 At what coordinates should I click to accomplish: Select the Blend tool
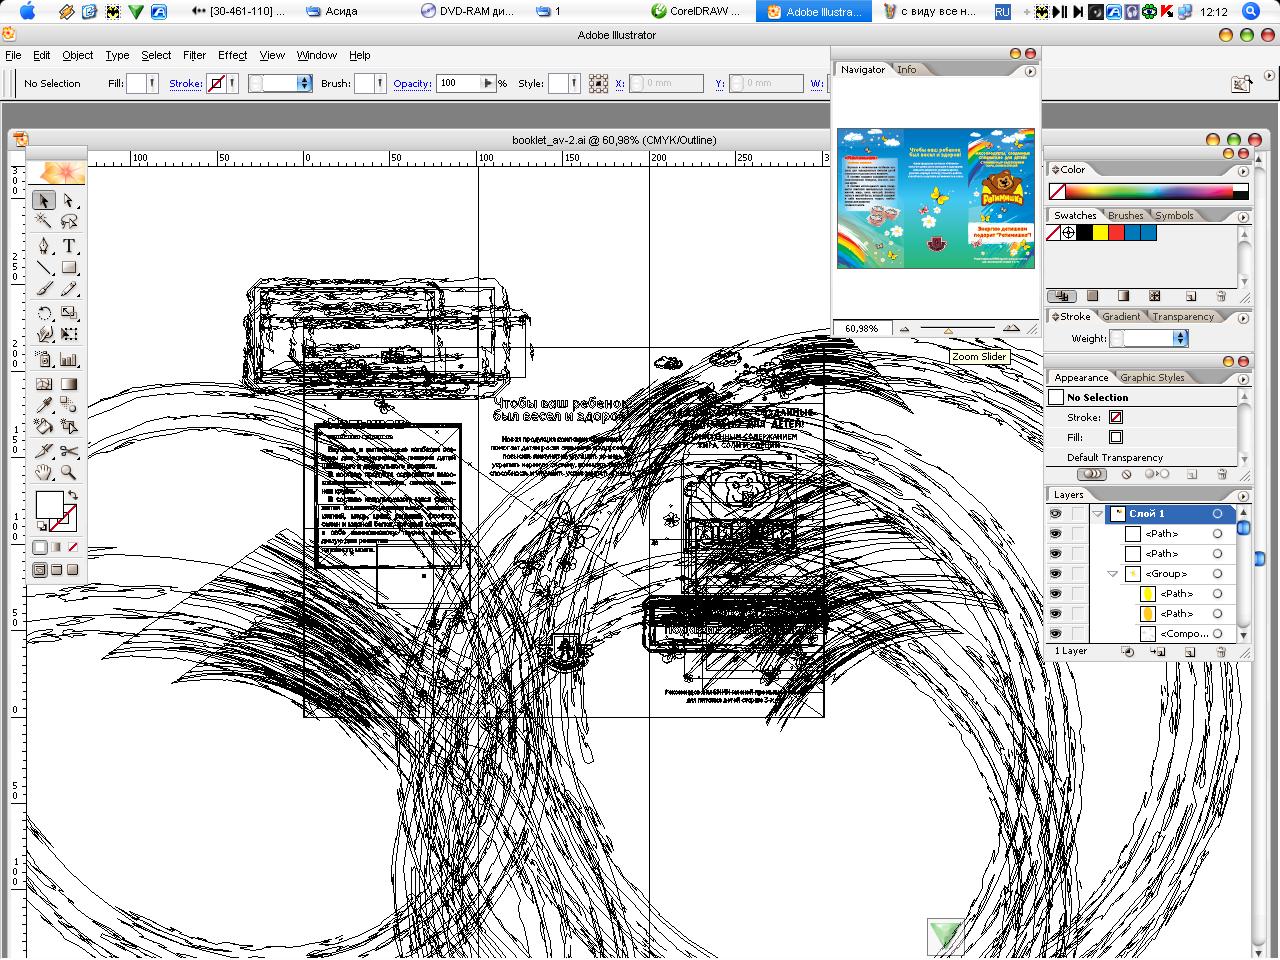coord(69,405)
